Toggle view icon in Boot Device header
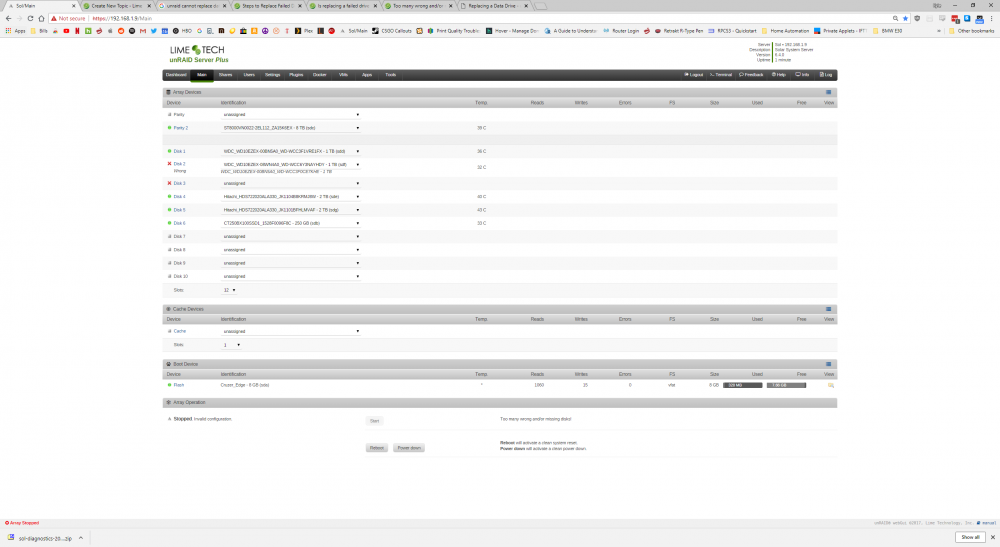1000x547 pixels. pyautogui.click(x=828, y=364)
